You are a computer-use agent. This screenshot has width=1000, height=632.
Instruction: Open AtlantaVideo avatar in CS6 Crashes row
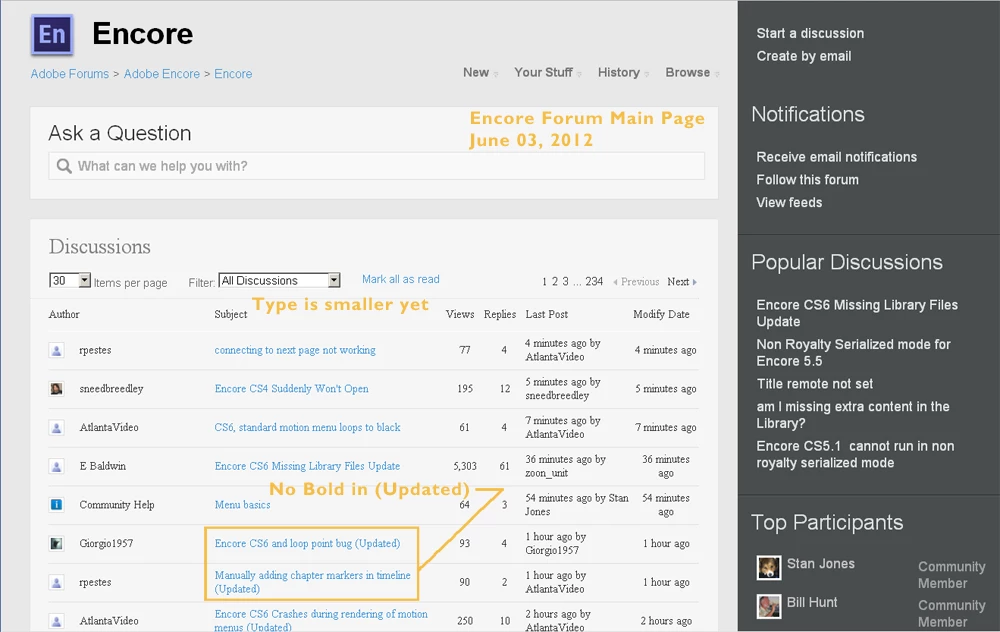(57, 621)
